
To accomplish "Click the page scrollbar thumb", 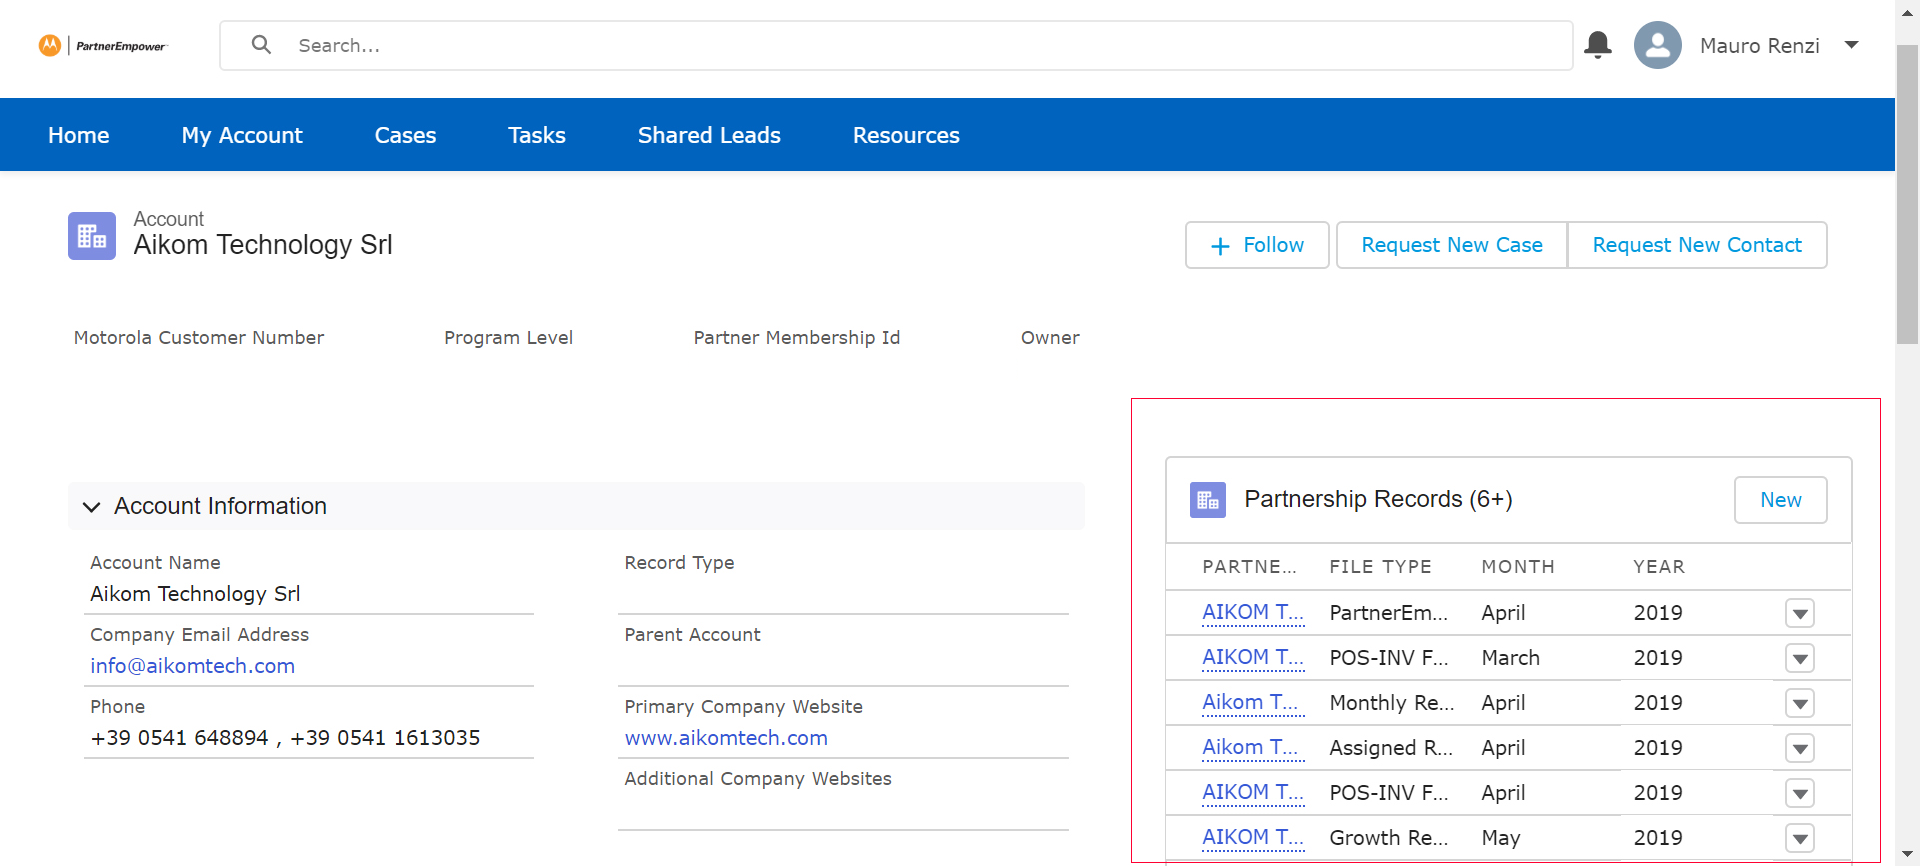I will click(1907, 195).
